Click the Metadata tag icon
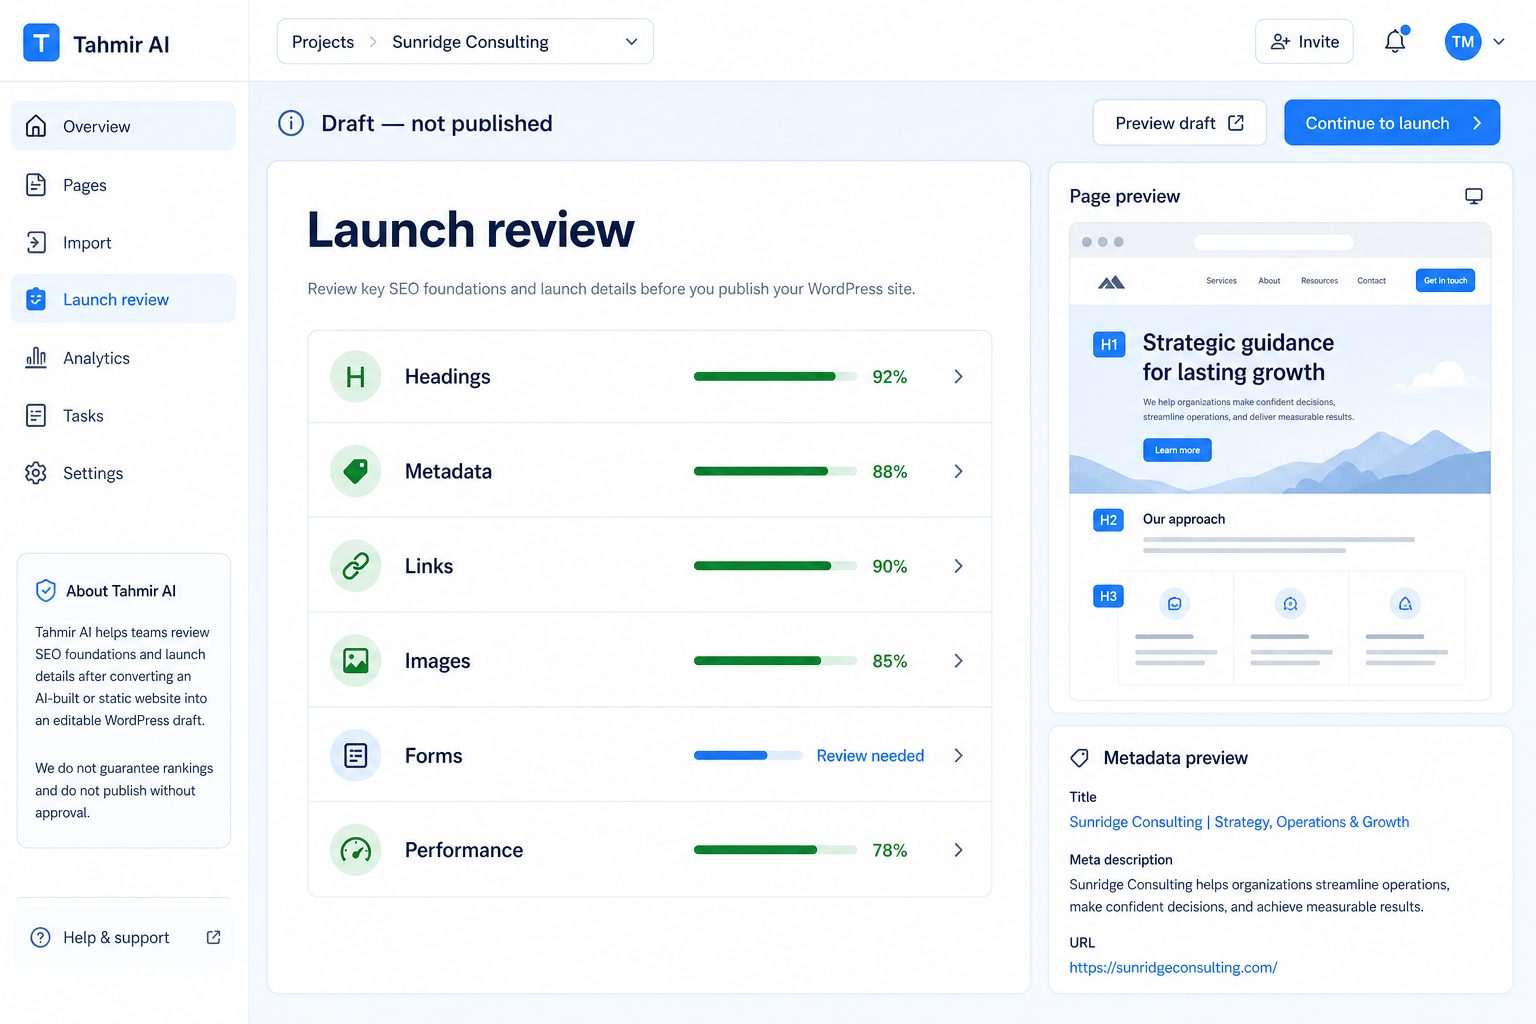Image resolution: width=1536 pixels, height=1024 pixels. [x=356, y=471]
